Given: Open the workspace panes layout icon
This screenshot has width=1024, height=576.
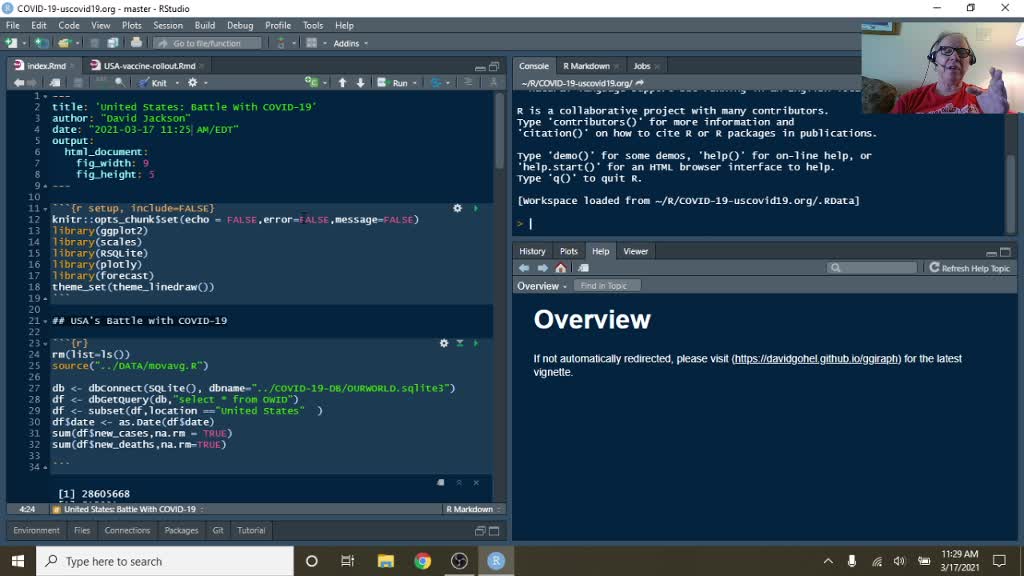Looking at the screenshot, I should click(312, 43).
